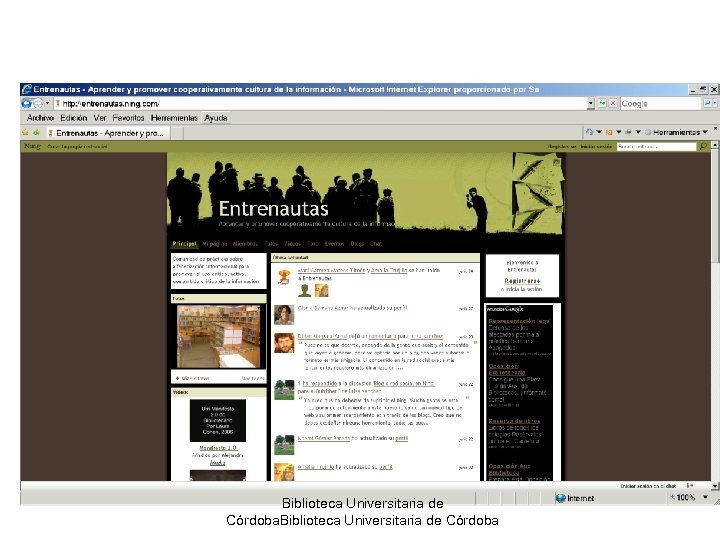The height and width of the screenshot is (540, 720).
Task: Click the Ning search magnifier icon
Action: [703, 146]
